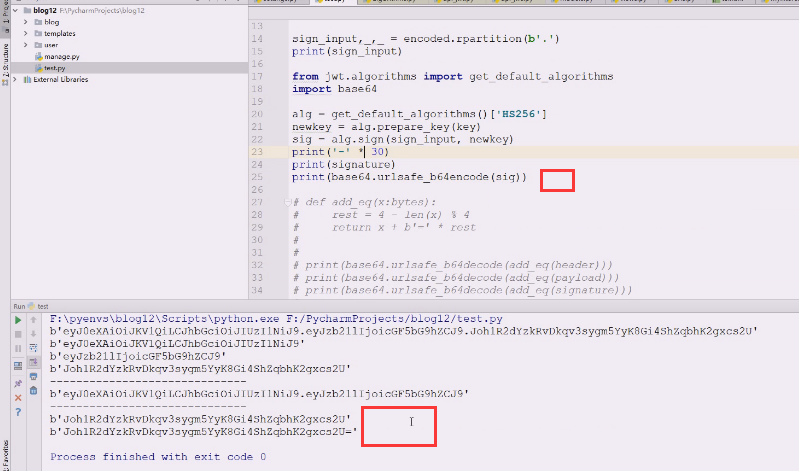Click 'get_default_algorithms' in the import line
Viewport: 799px width, 471px height.
point(541,76)
